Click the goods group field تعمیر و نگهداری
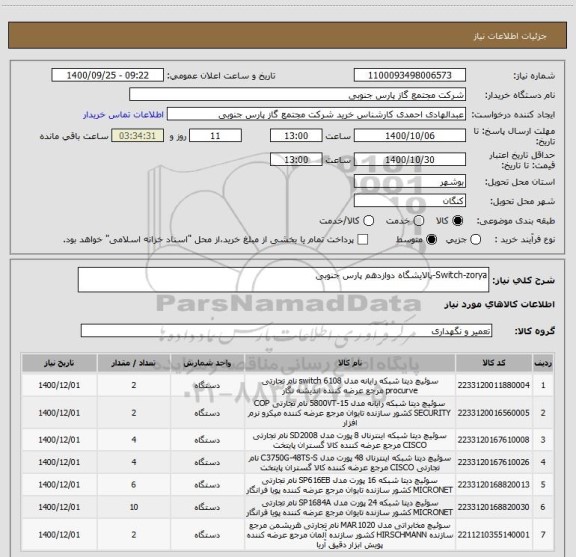576x557 pixels. click(x=286, y=331)
